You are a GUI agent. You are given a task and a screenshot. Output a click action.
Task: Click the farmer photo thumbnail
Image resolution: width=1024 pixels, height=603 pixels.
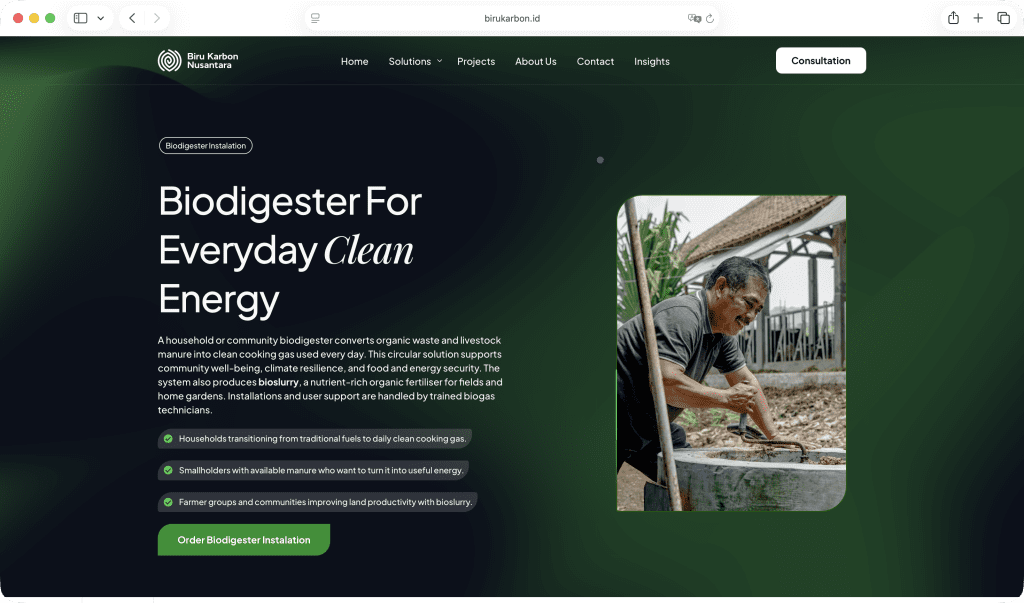(x=731, y=353)
